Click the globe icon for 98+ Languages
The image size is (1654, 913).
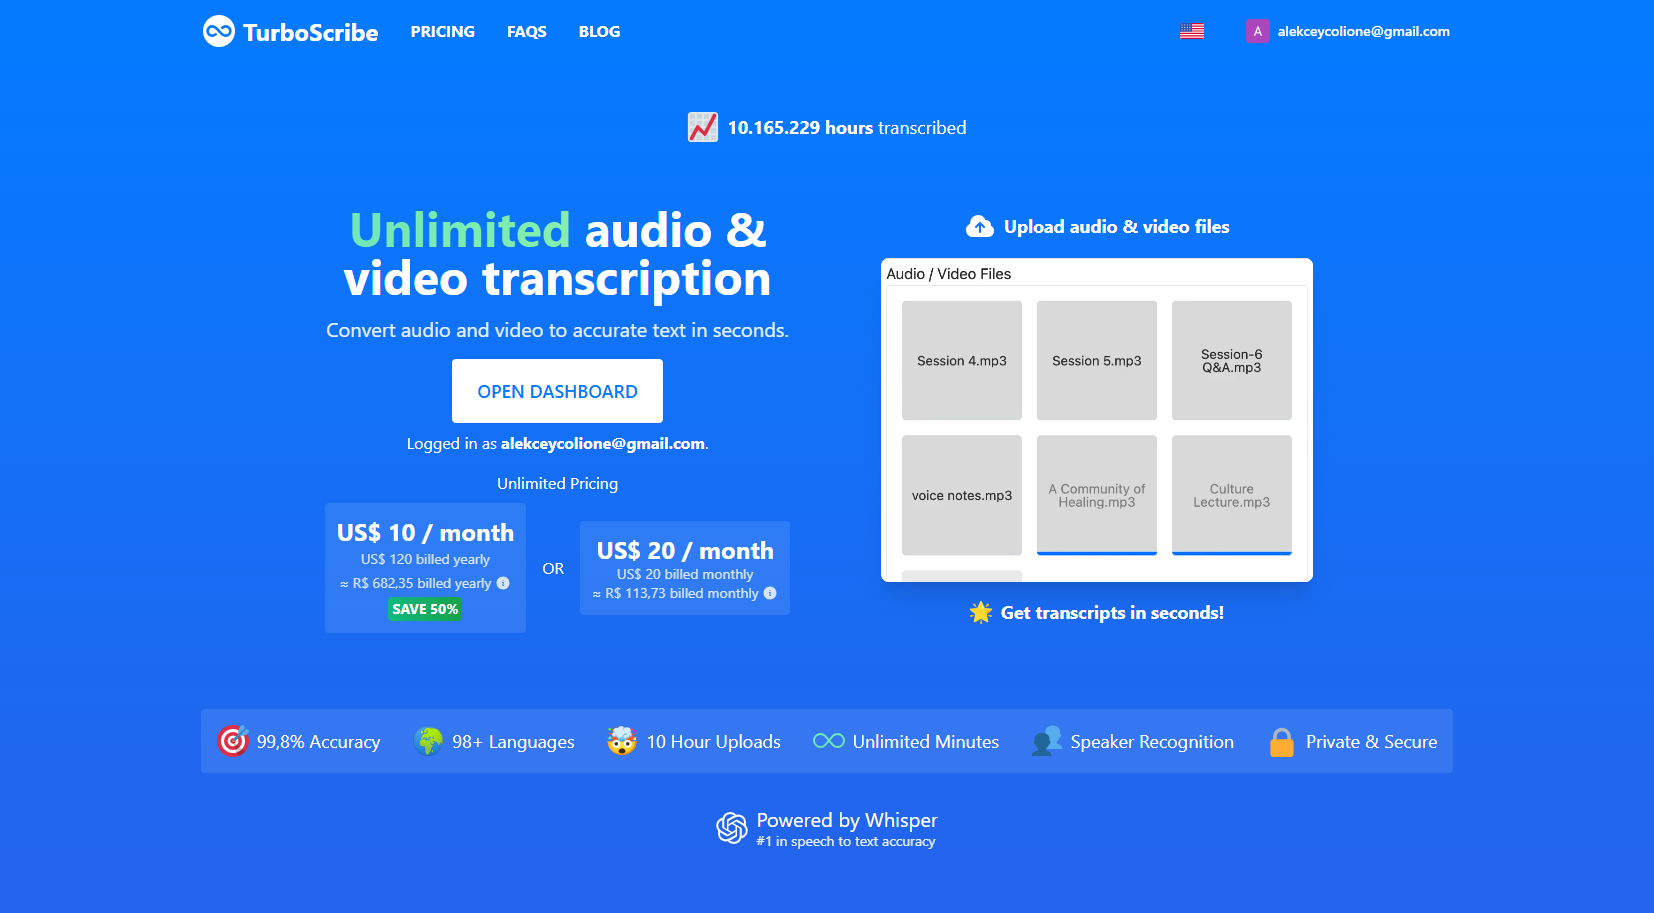(x=428, y=741)
